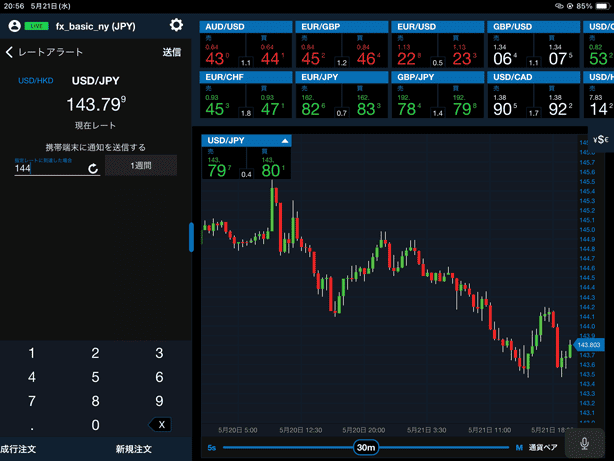The image size is (614, 461).
Task: Open the 1週間 expiry dropdown
Action: (x=141, y=165)
